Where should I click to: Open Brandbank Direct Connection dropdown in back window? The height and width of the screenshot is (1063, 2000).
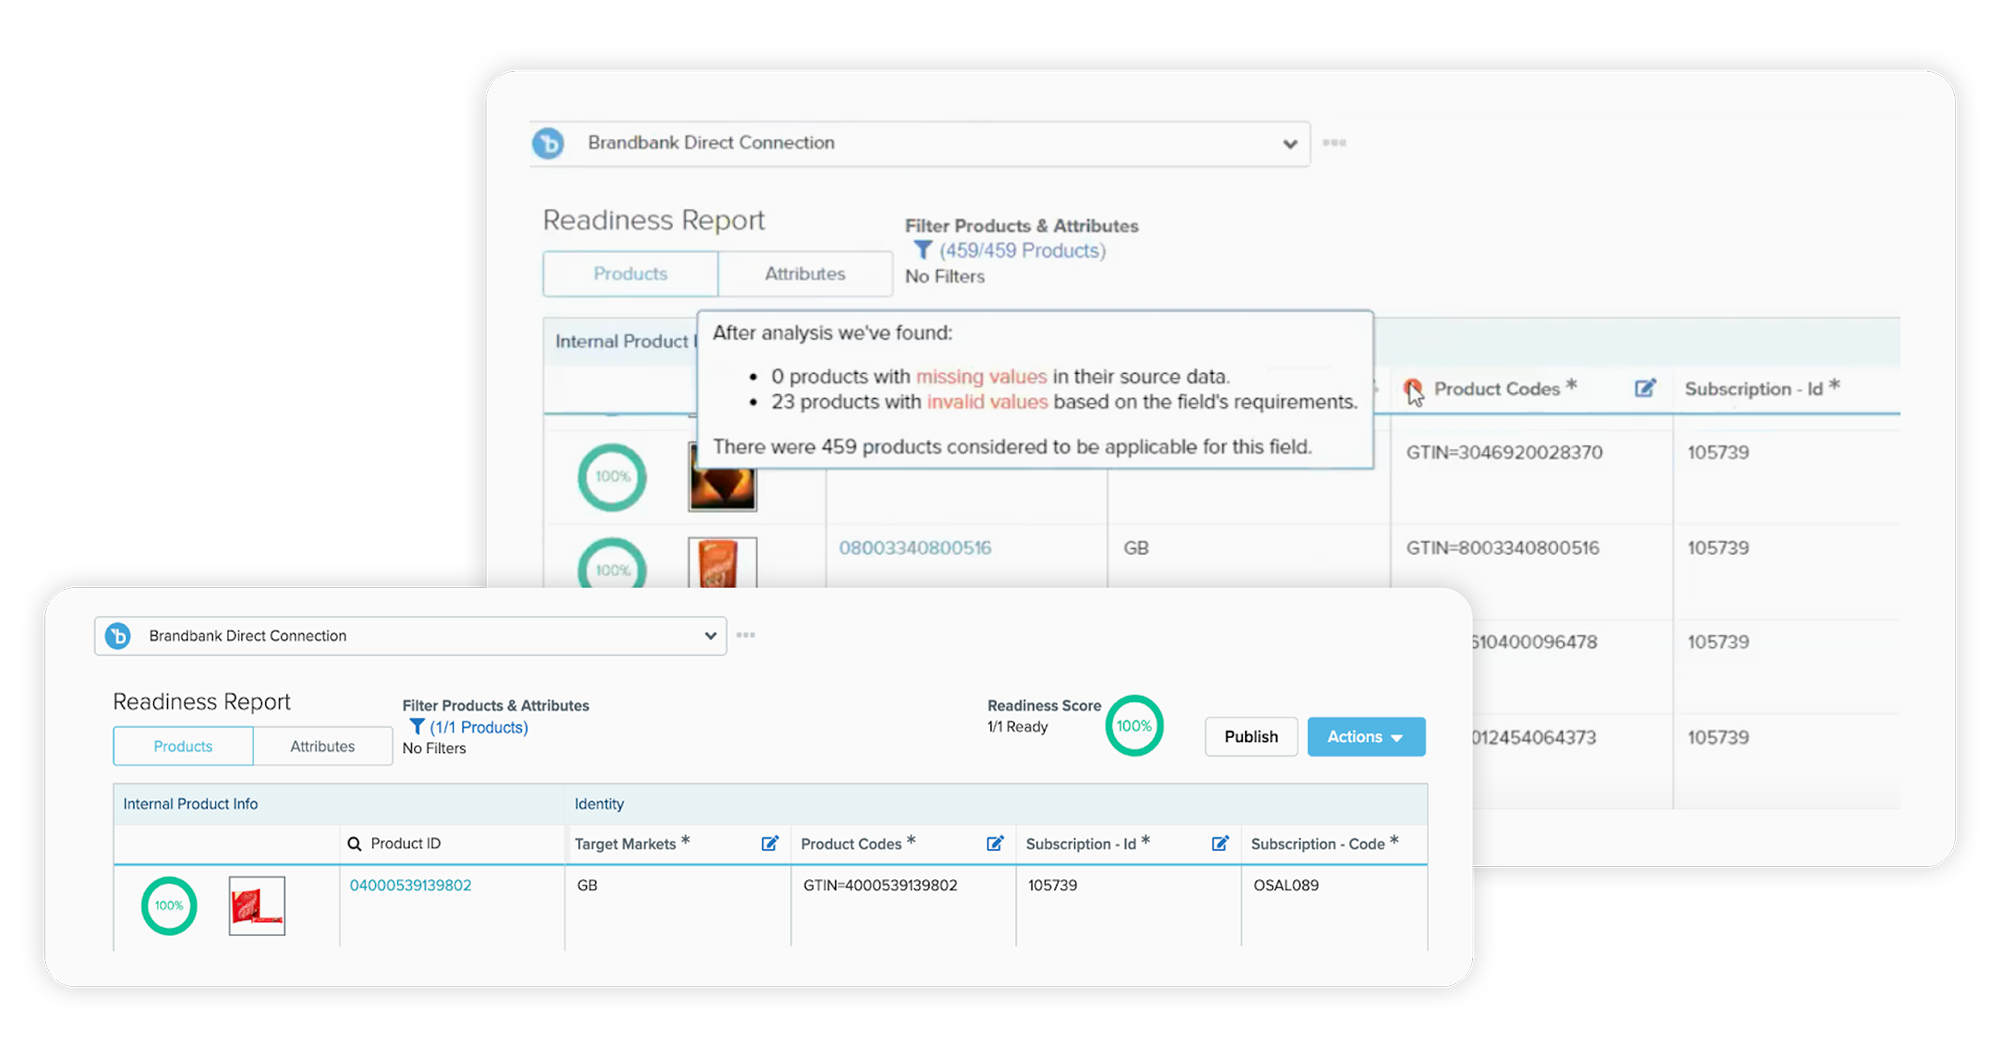coord(920,144)
